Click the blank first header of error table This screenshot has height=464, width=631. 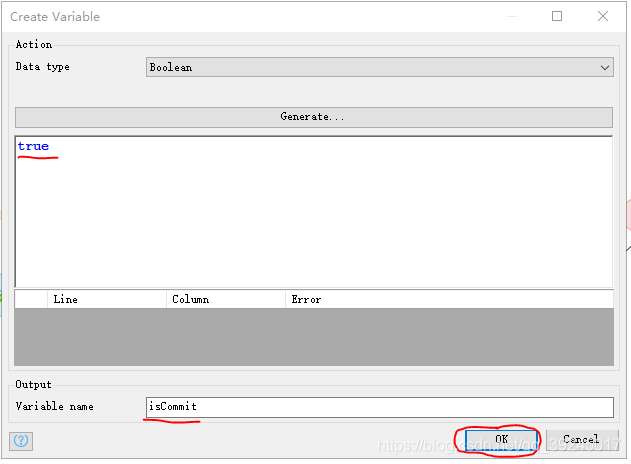point(31,299)
